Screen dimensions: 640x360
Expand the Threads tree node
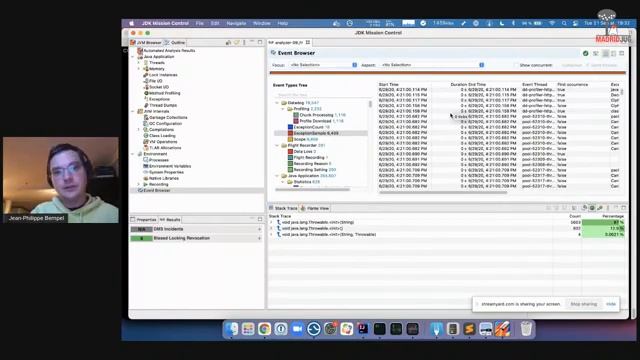click(x=139, y=63)
